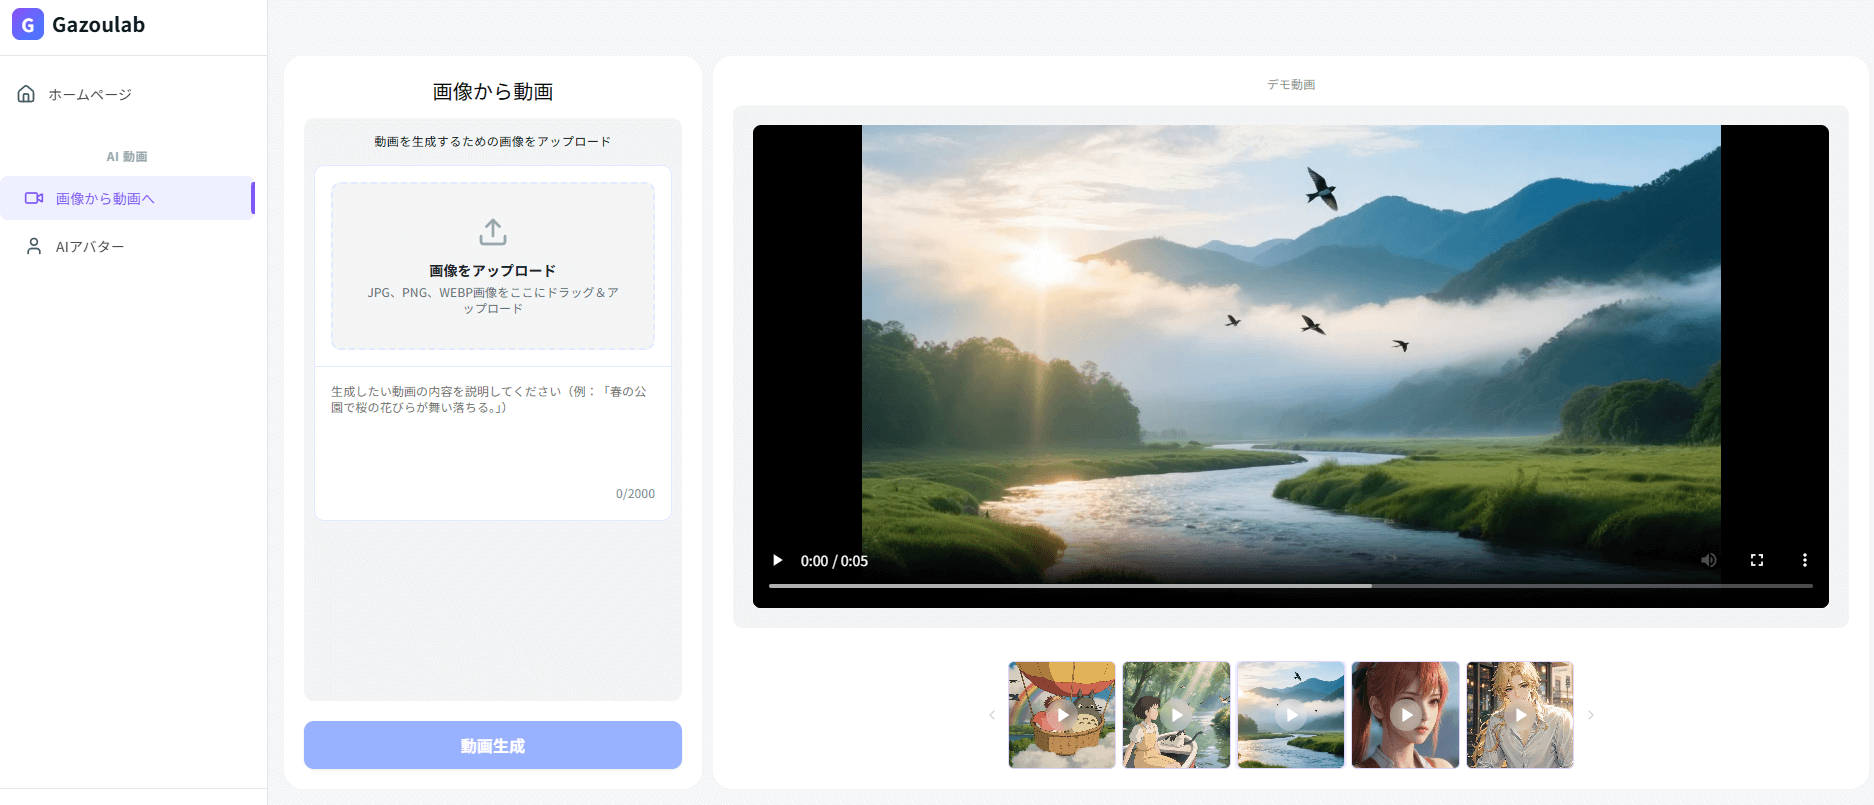Click the 画像から動画 panel heading
Viewport: 1874px width, 805px height.
click(x=493, y=92)
